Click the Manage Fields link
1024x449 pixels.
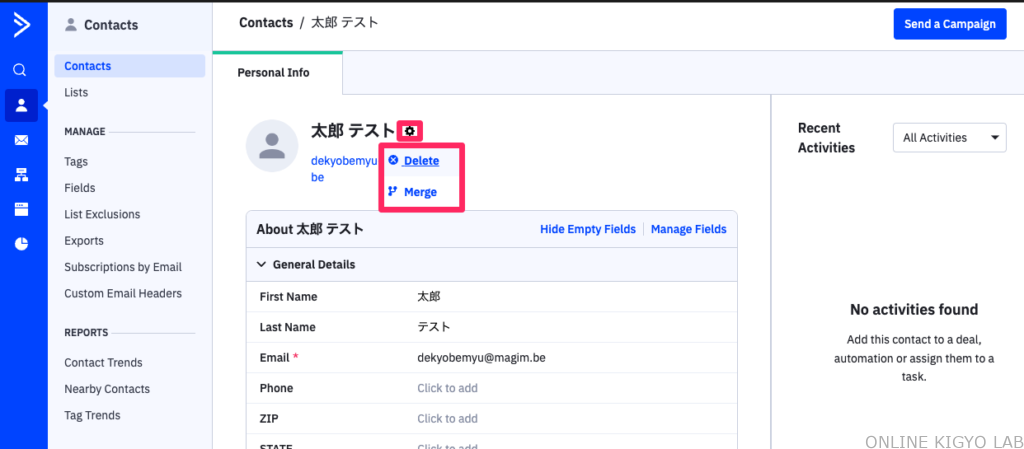click(688, 229)
